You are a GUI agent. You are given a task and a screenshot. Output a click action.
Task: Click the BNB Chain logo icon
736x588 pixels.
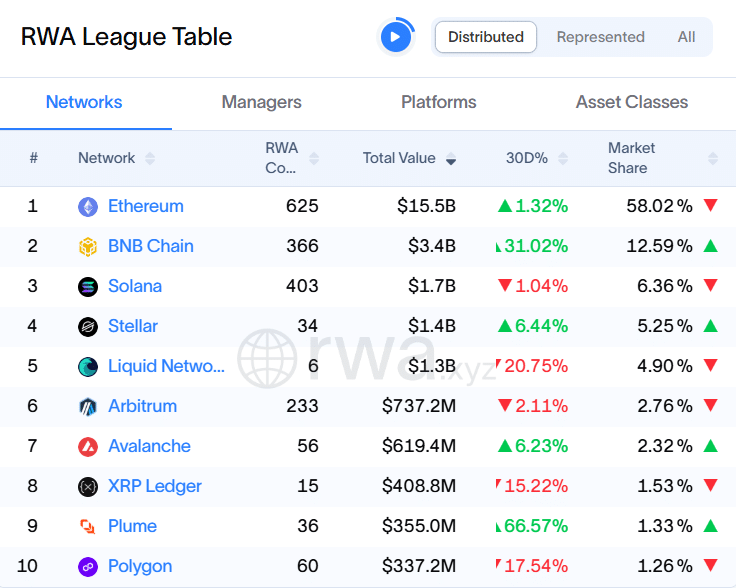88,247
